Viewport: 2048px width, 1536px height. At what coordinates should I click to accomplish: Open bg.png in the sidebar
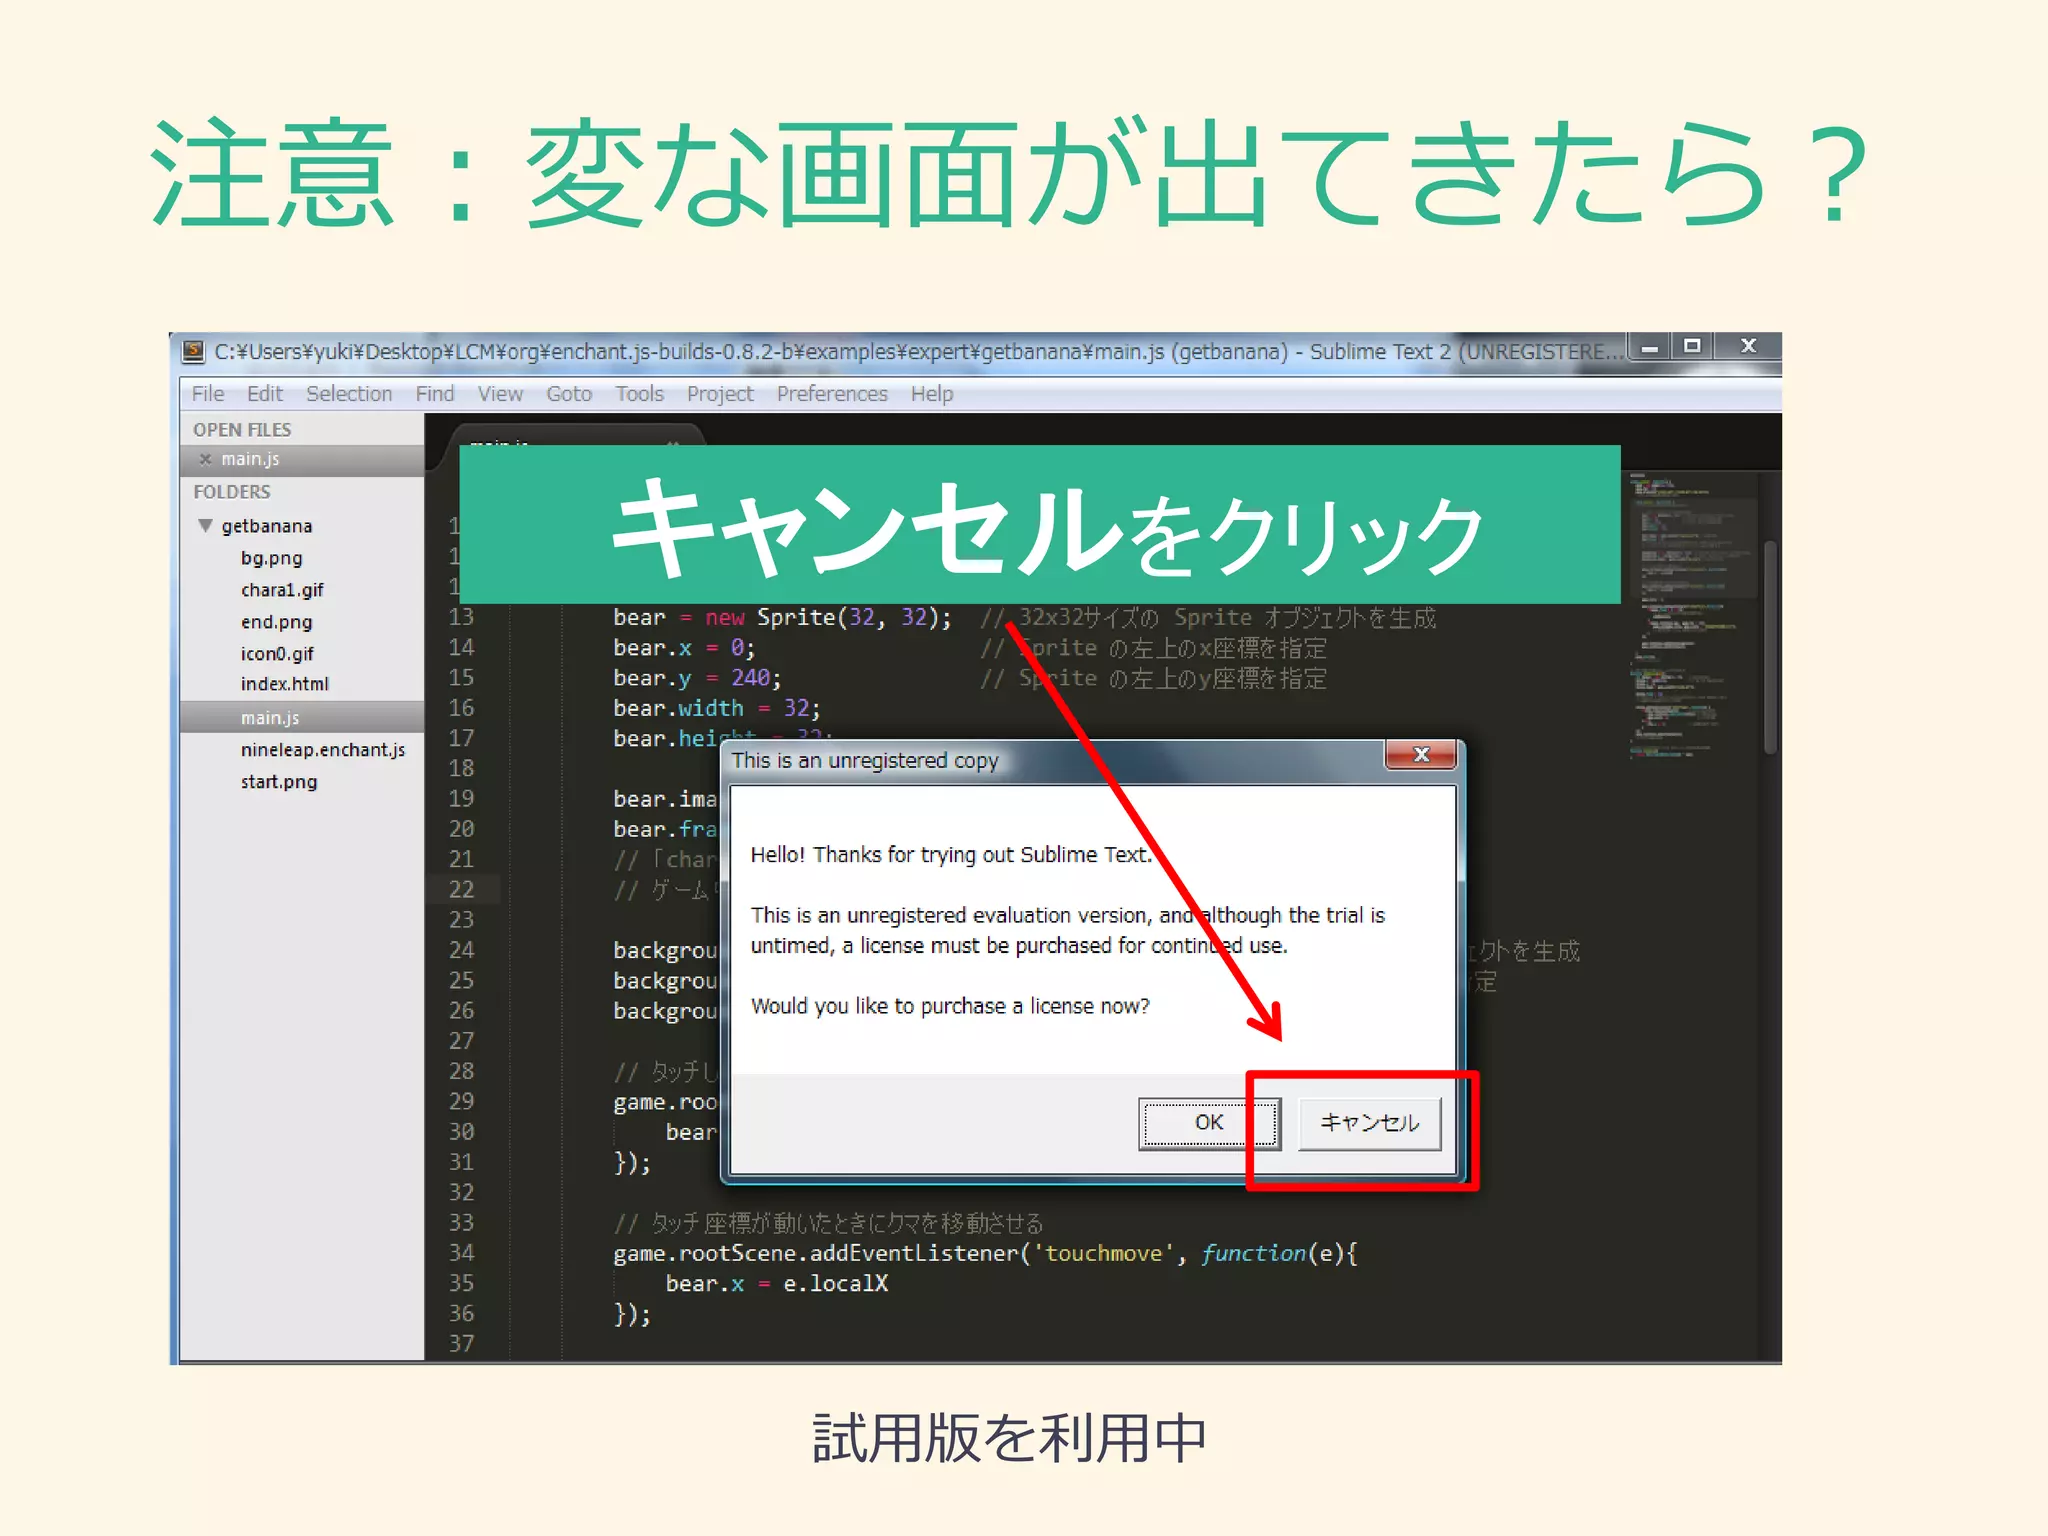[x=271, y=558]
